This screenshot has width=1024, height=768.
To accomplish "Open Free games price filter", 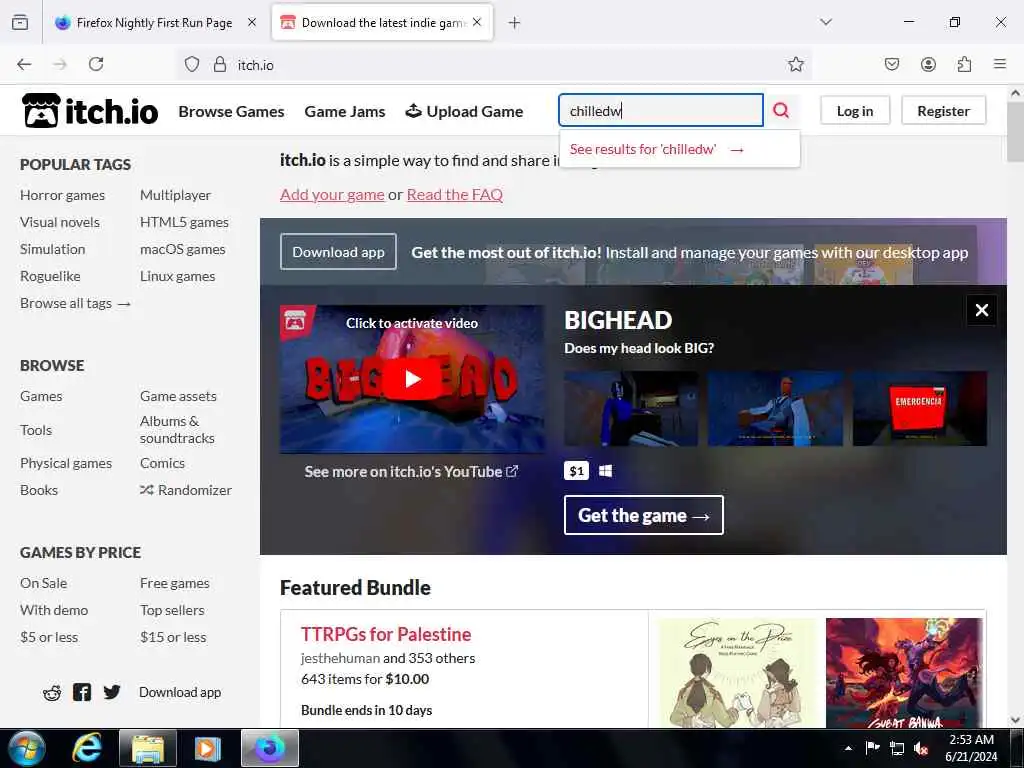I will coord(174,583).
